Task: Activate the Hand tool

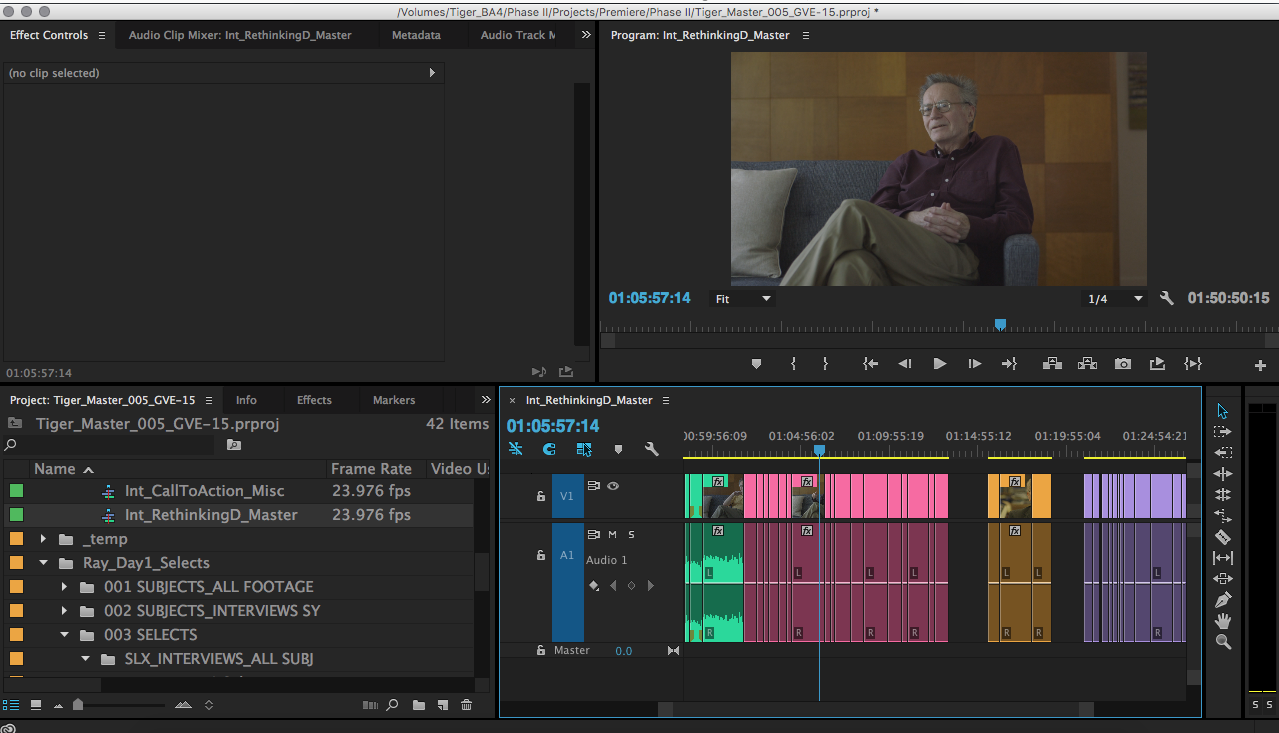Action: pyautogui.click(x=1222, y=621)
